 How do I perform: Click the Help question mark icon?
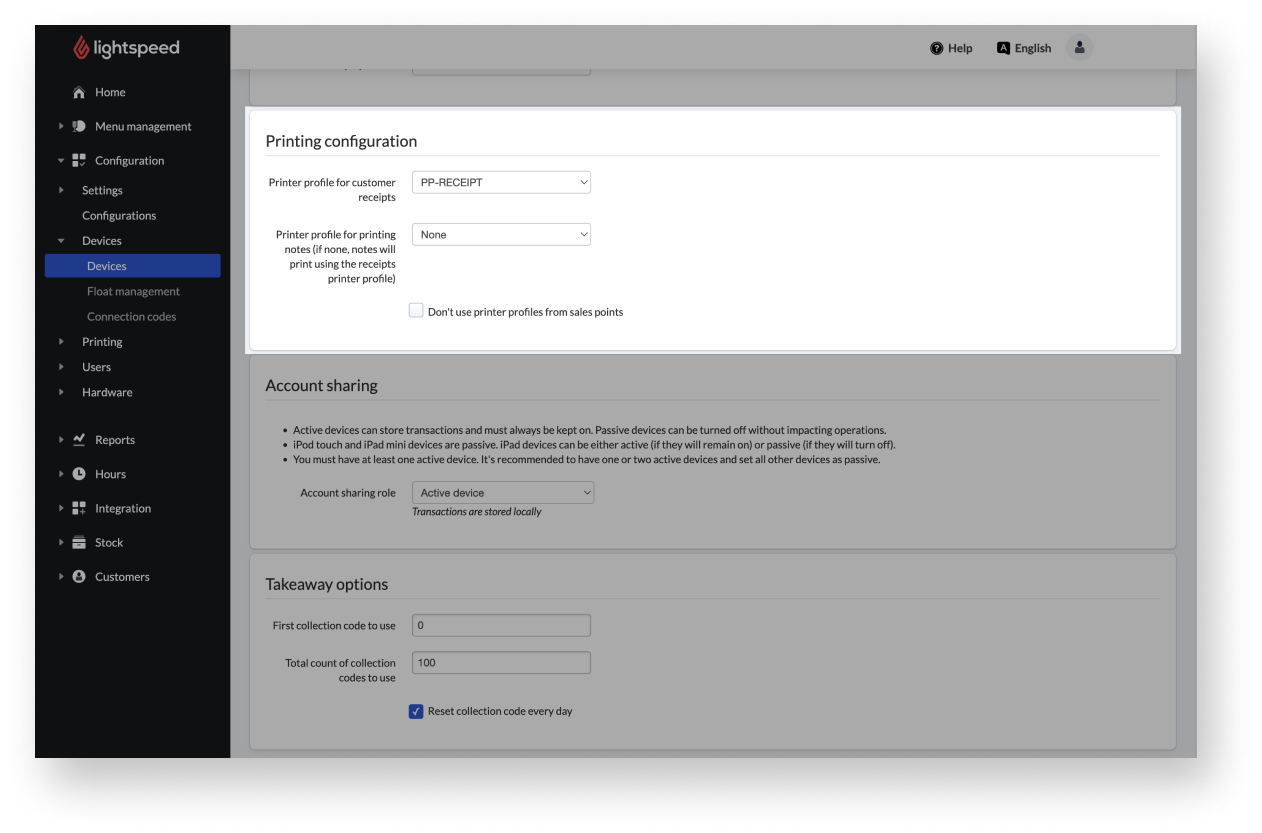[x=937, y=48]
